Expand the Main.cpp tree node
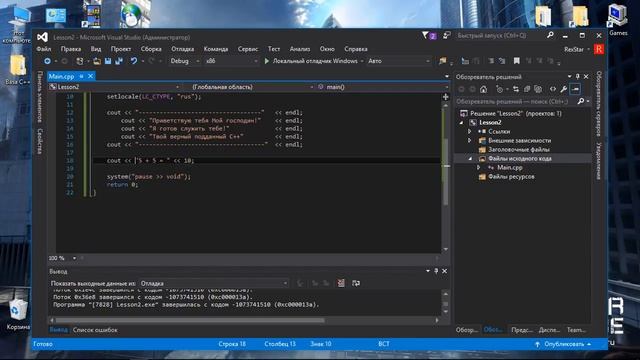Image resolution: width=640 pixels, height=360 pixels. (x=478, y=167)
